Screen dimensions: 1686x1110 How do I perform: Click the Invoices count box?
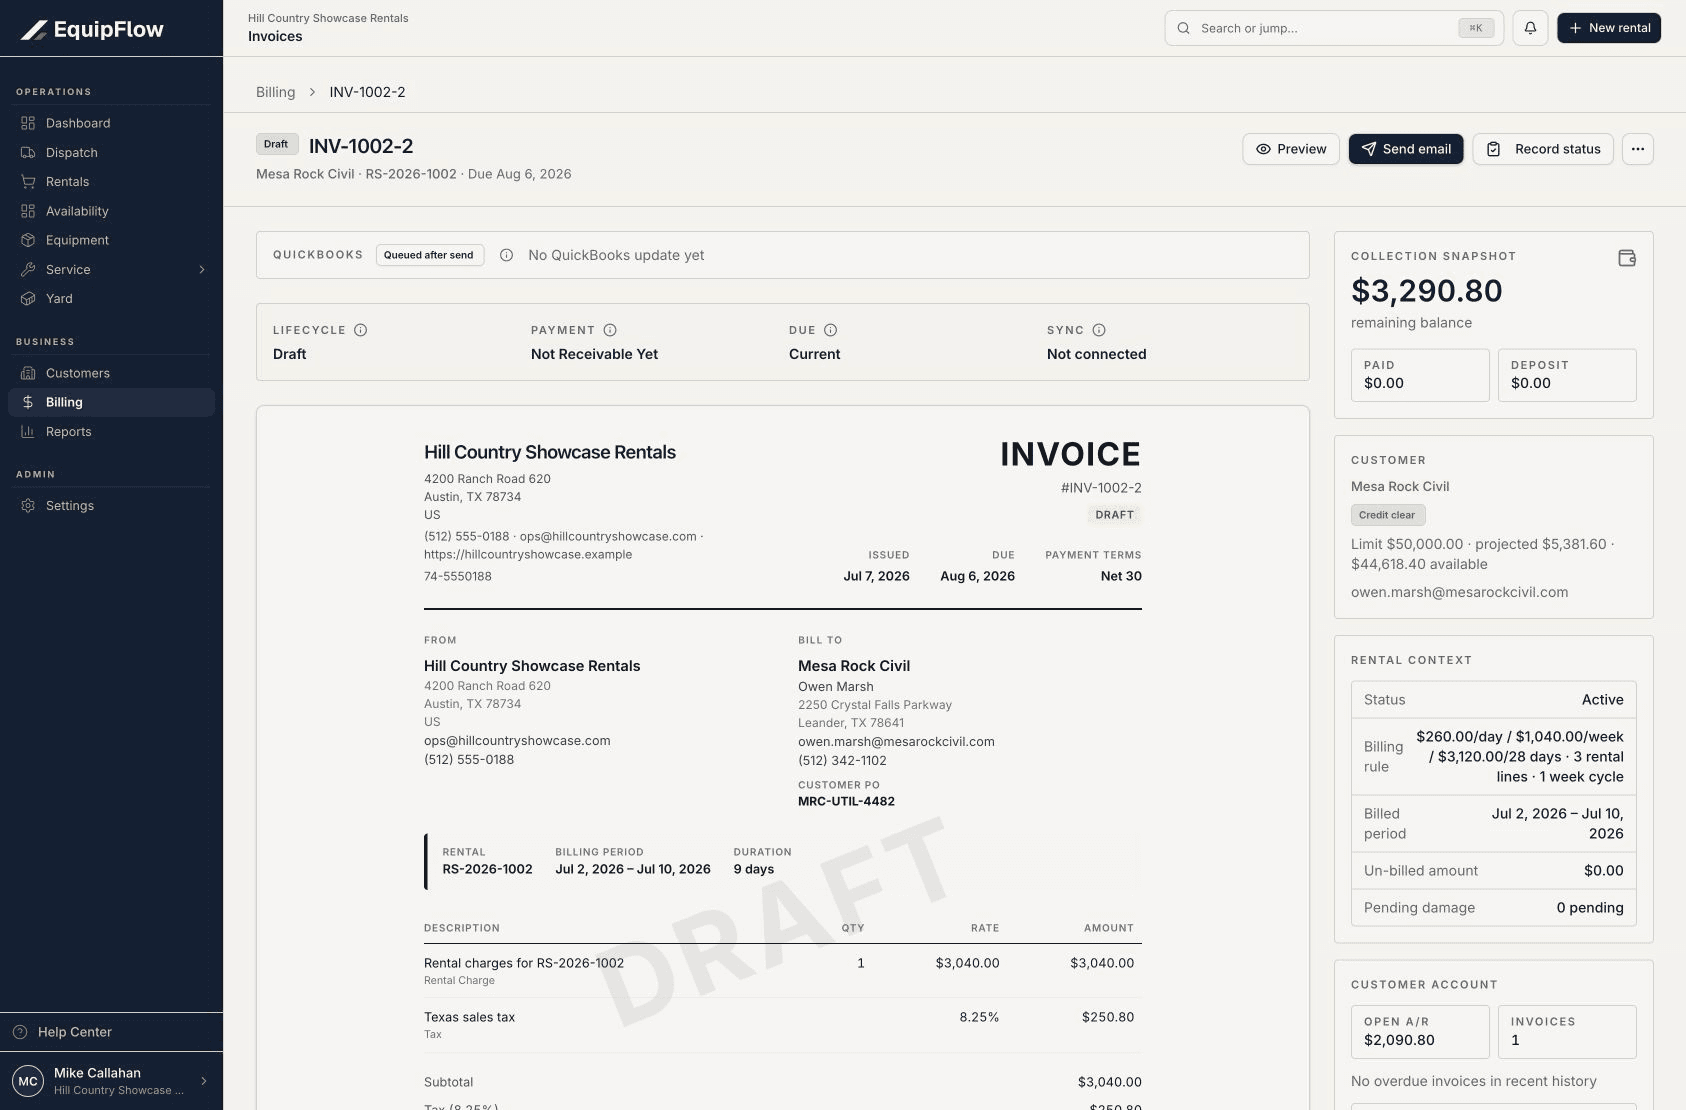(x=1567, y=1032)
